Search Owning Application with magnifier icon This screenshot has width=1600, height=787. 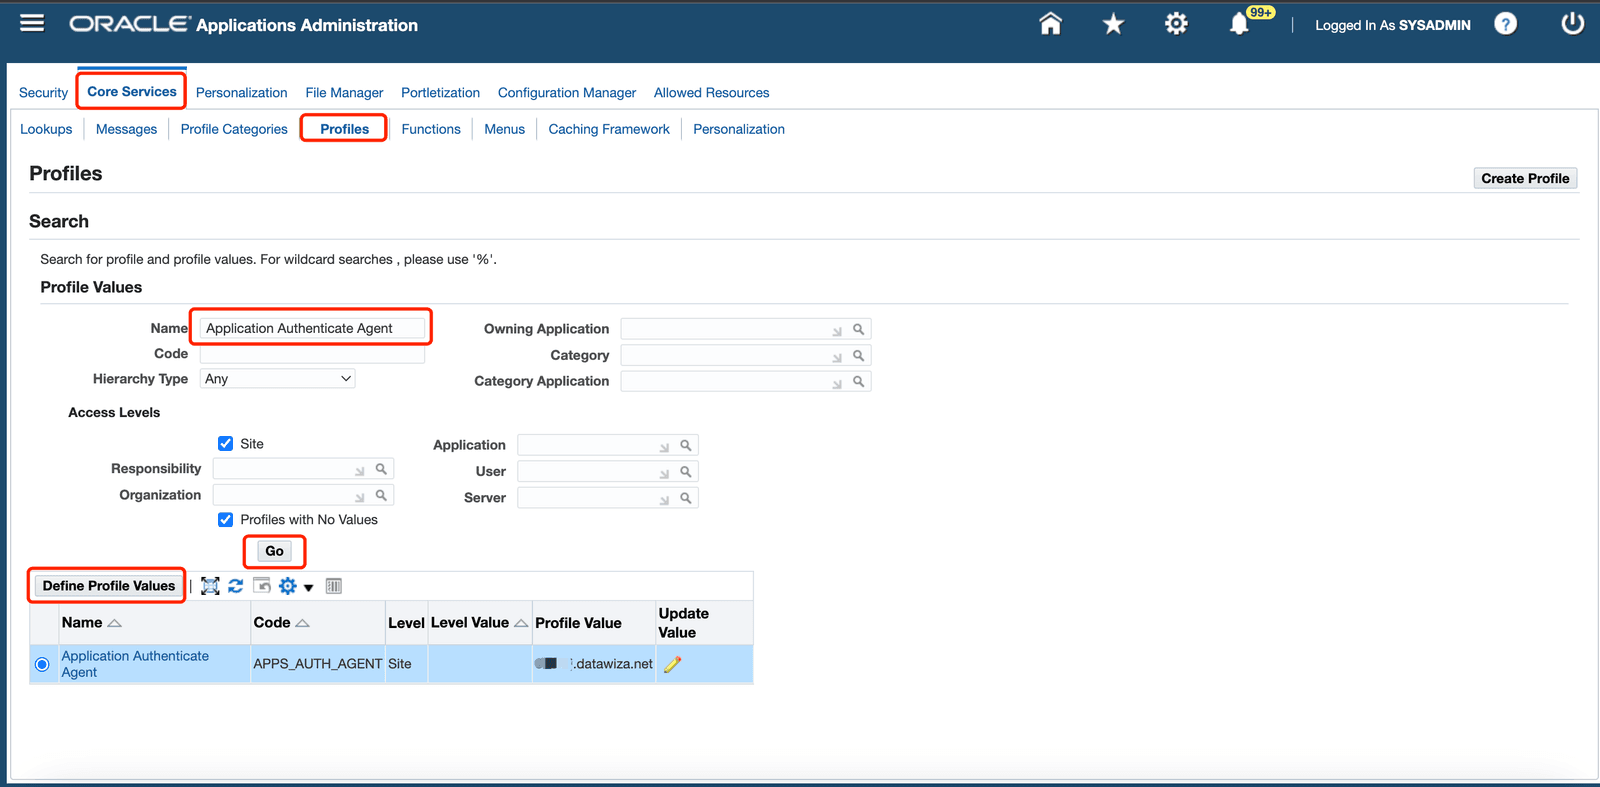pos(858,329)
